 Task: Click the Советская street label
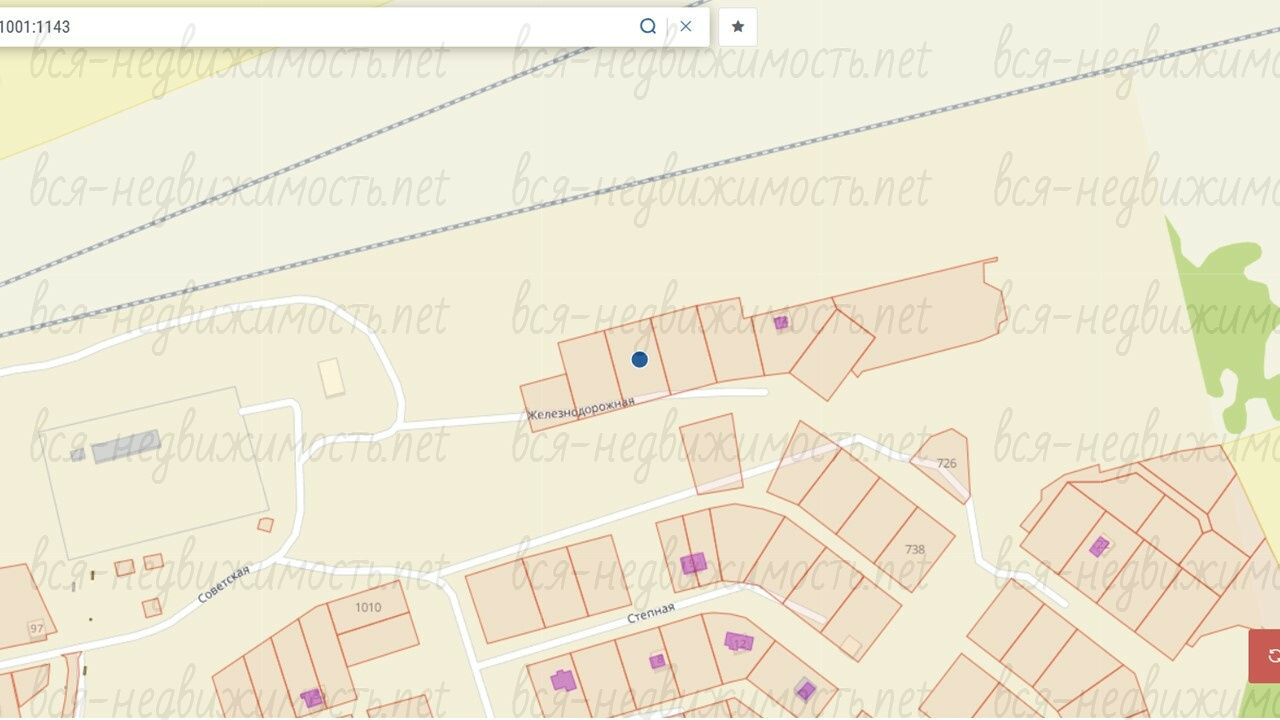pos(223,583)
